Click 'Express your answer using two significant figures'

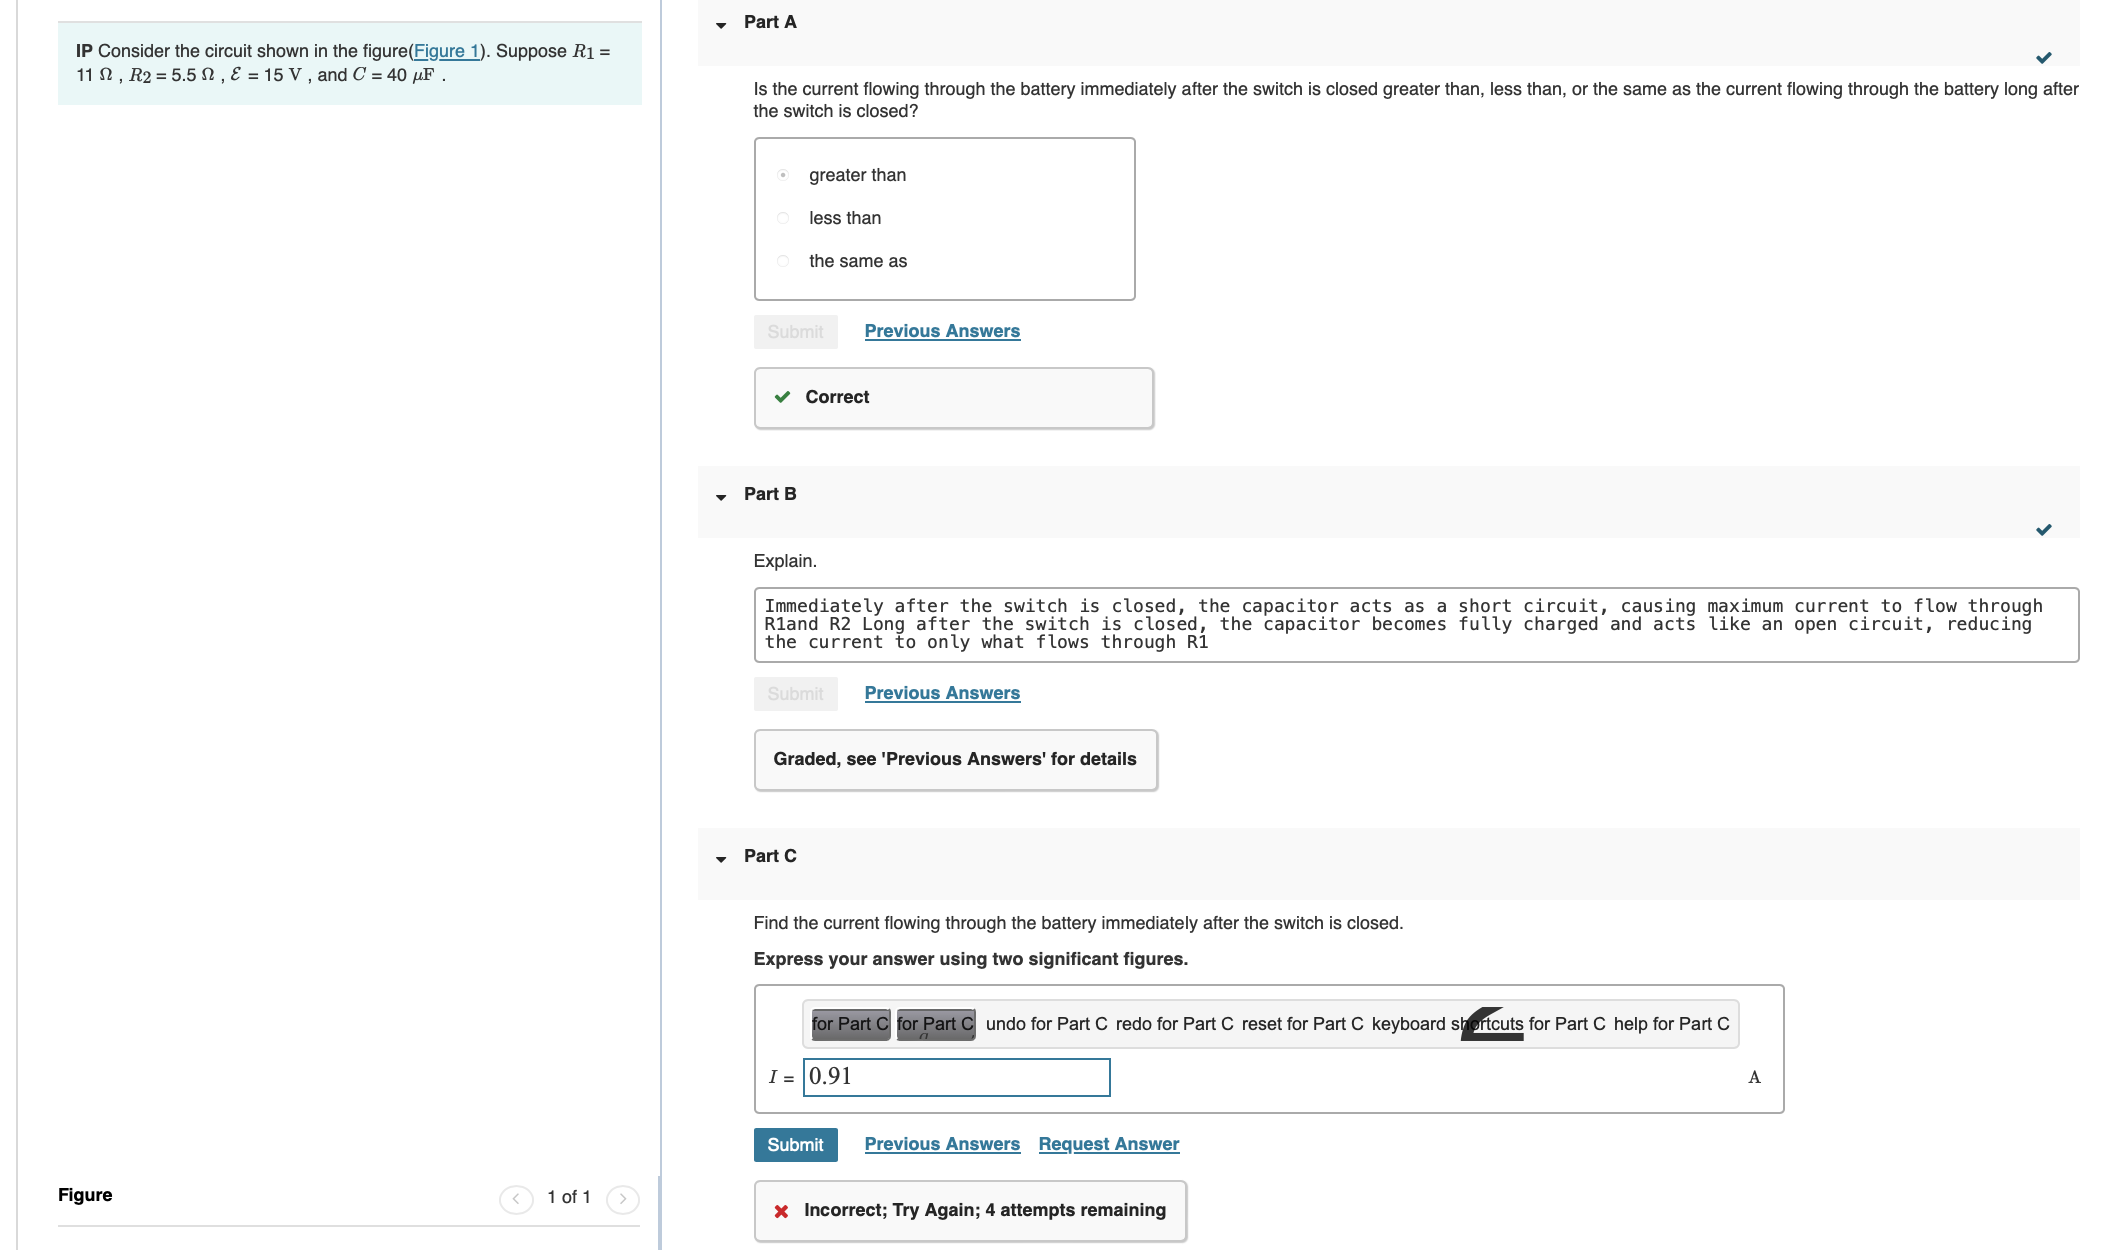pos(971,959)
